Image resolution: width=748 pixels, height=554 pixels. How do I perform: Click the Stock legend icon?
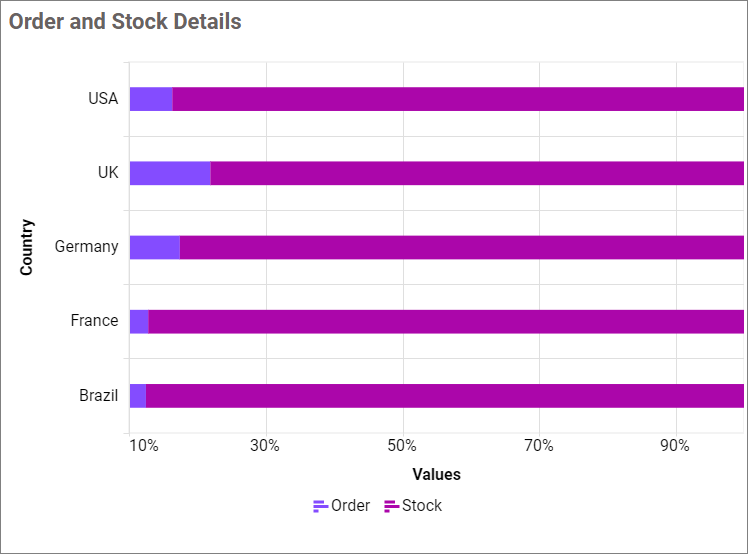392,506
